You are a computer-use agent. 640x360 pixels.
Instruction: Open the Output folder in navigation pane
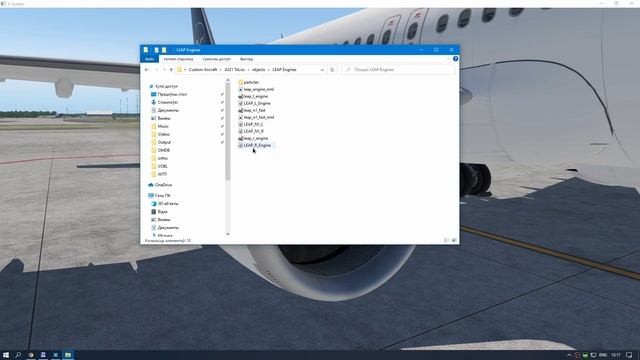161,142
